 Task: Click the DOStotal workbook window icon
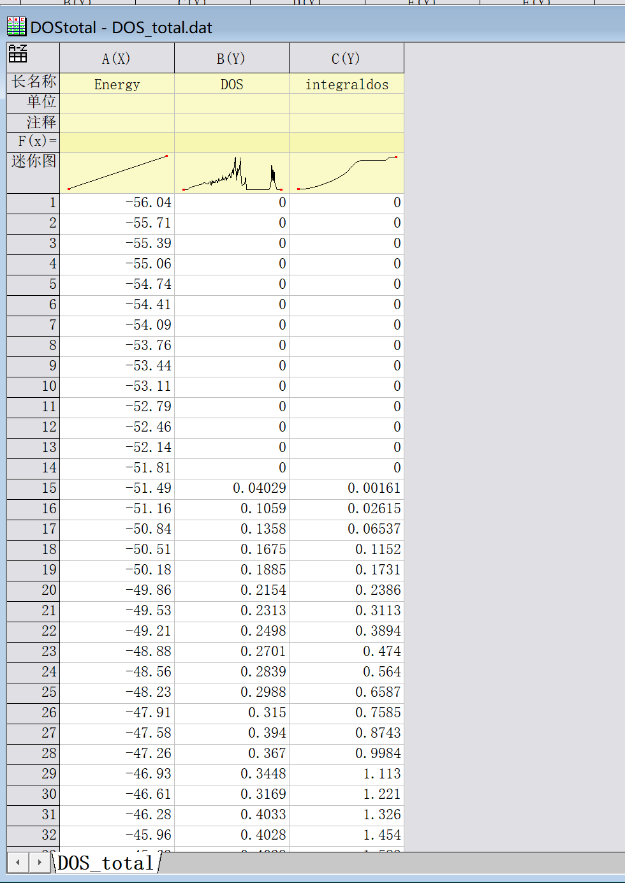click(x=16, y=27)
